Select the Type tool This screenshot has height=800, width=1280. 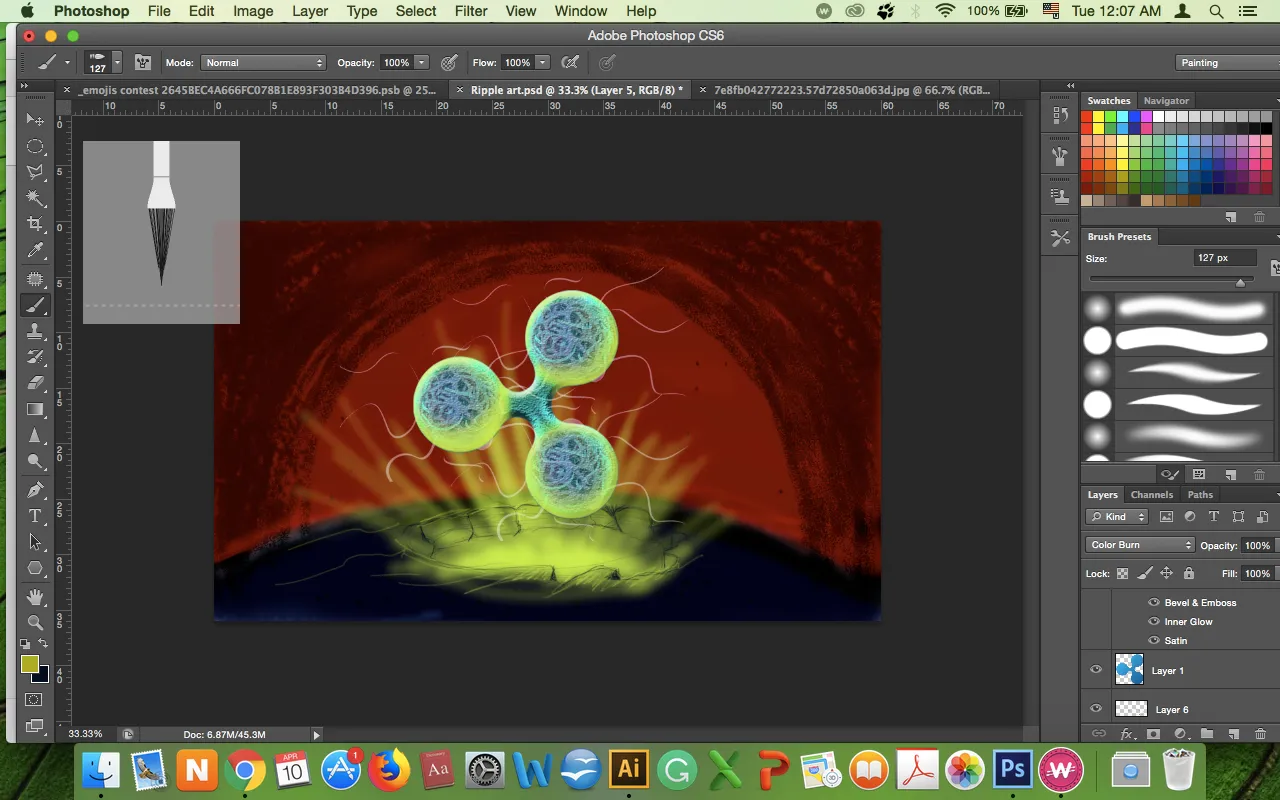pos(35,516)
